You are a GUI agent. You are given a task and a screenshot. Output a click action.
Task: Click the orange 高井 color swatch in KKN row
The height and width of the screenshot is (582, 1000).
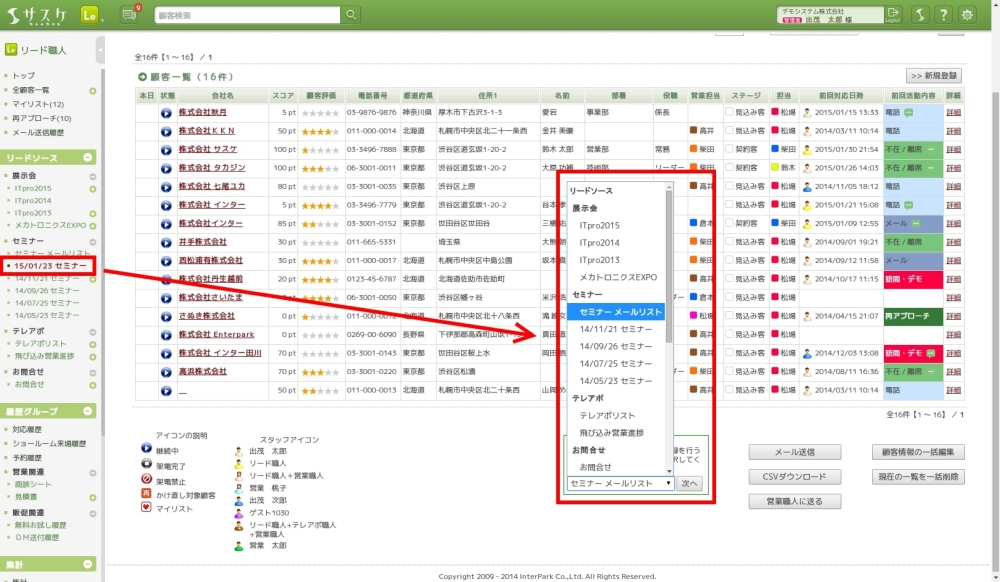pos(694,131)
